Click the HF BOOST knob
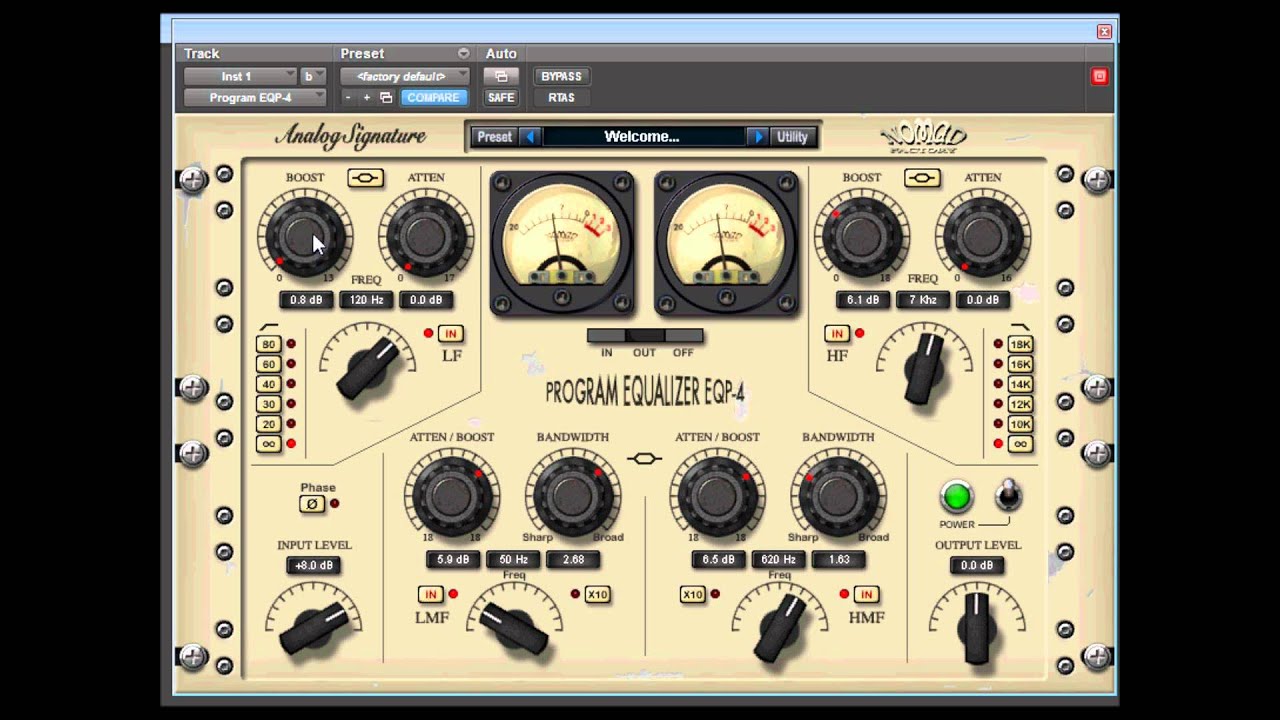The width and height of the screenshot is (1280, 720). click(860, 237)
